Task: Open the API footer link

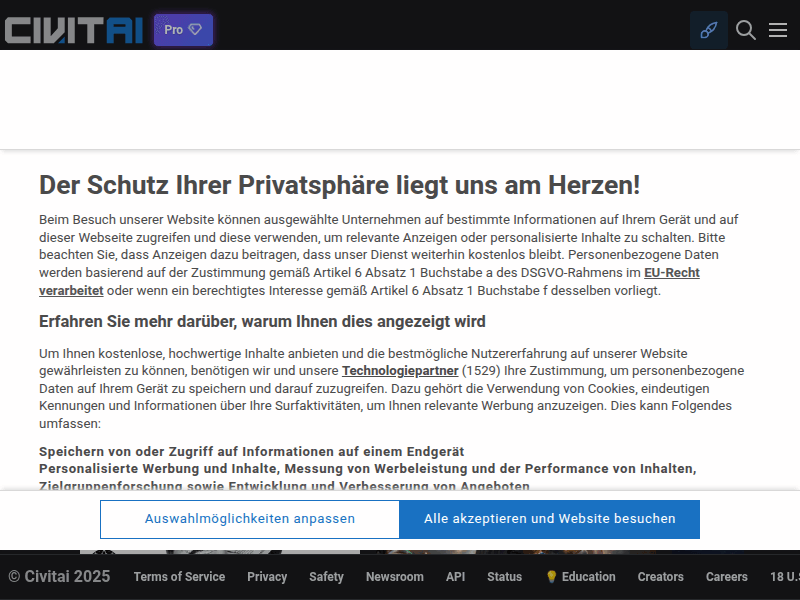Action: click(x=455, y=576)
